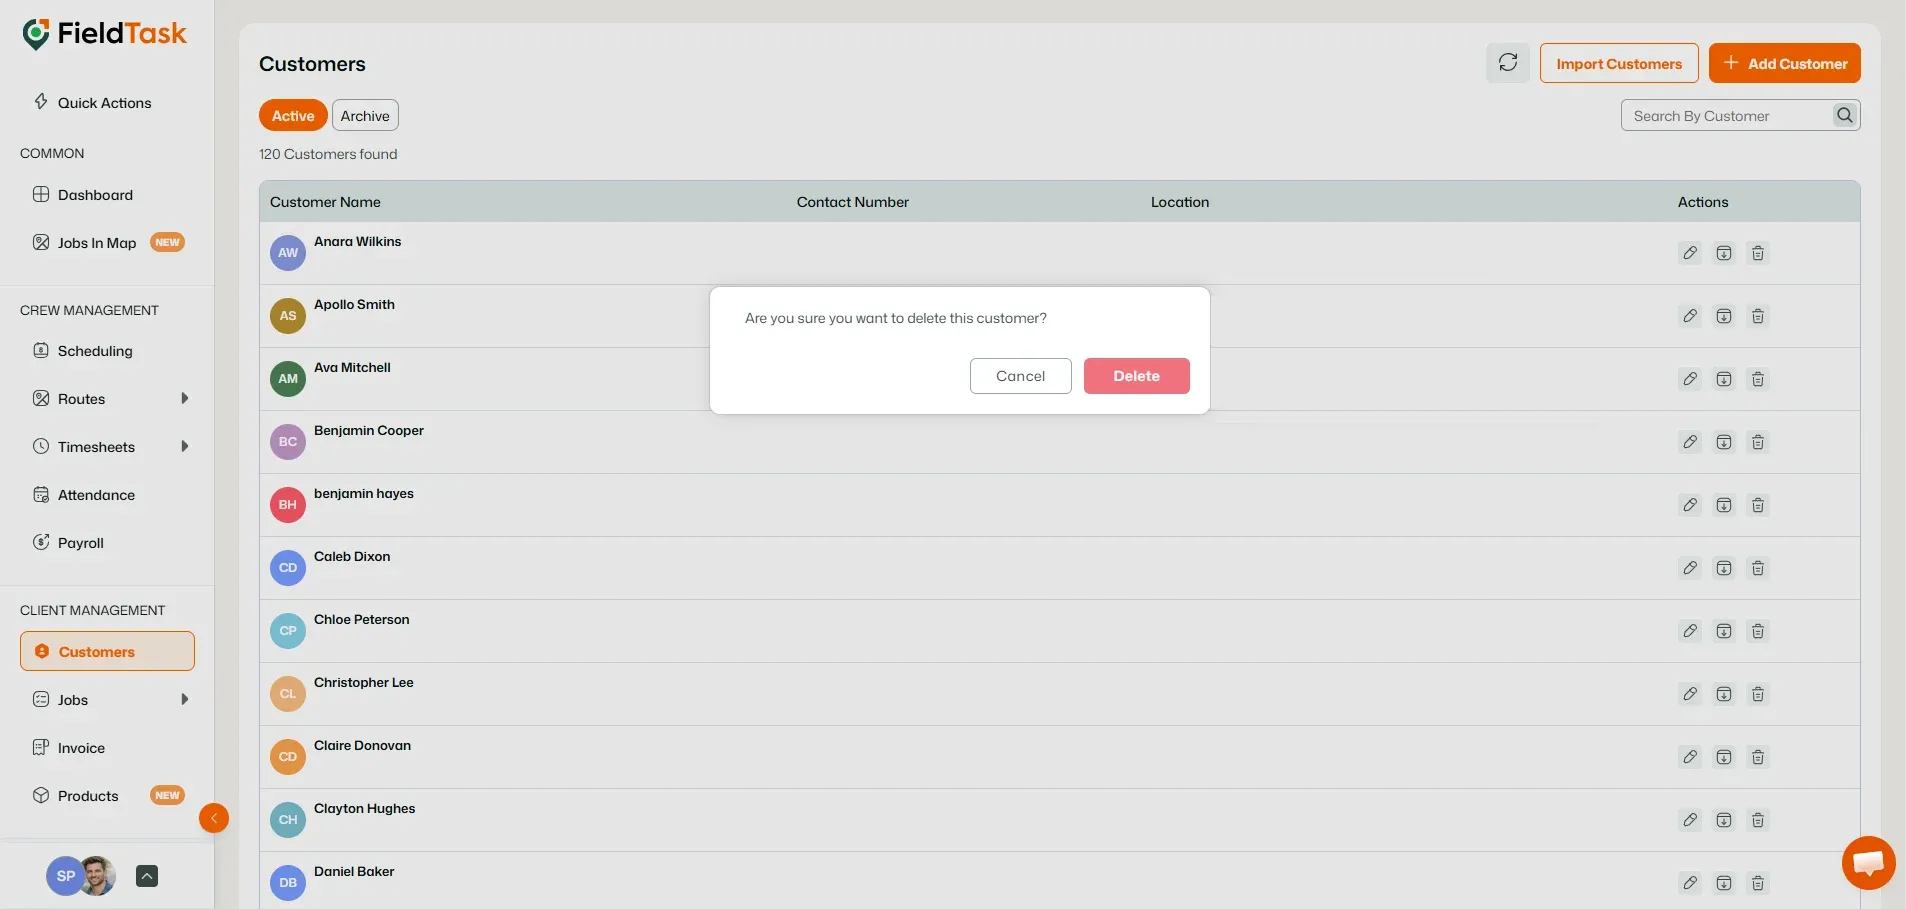
Task: Archive customer Clayton Hughes
Action: (1724, 820)
